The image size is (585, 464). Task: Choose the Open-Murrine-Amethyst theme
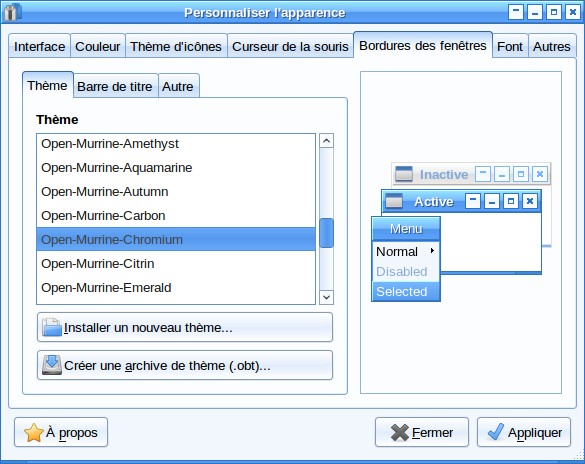(176, 144)
